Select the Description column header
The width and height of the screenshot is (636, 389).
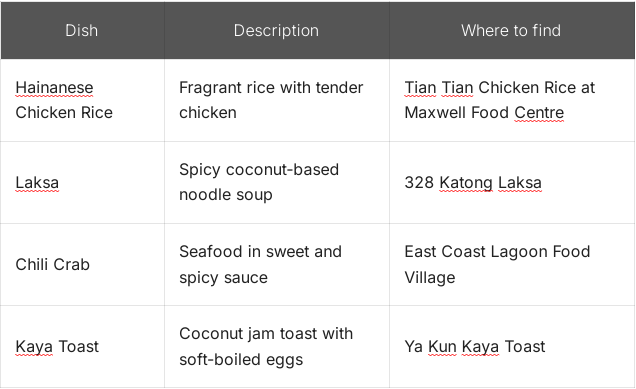click(x=277, y=30)
